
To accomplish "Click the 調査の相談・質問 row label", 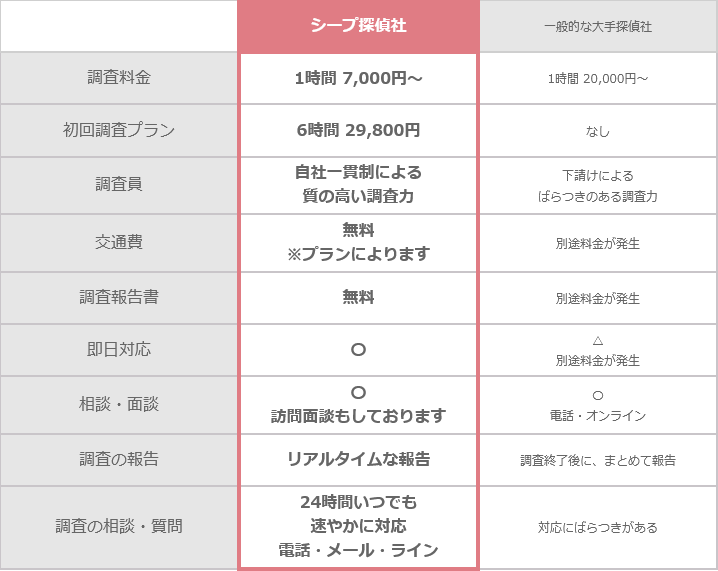I will 119,526.
